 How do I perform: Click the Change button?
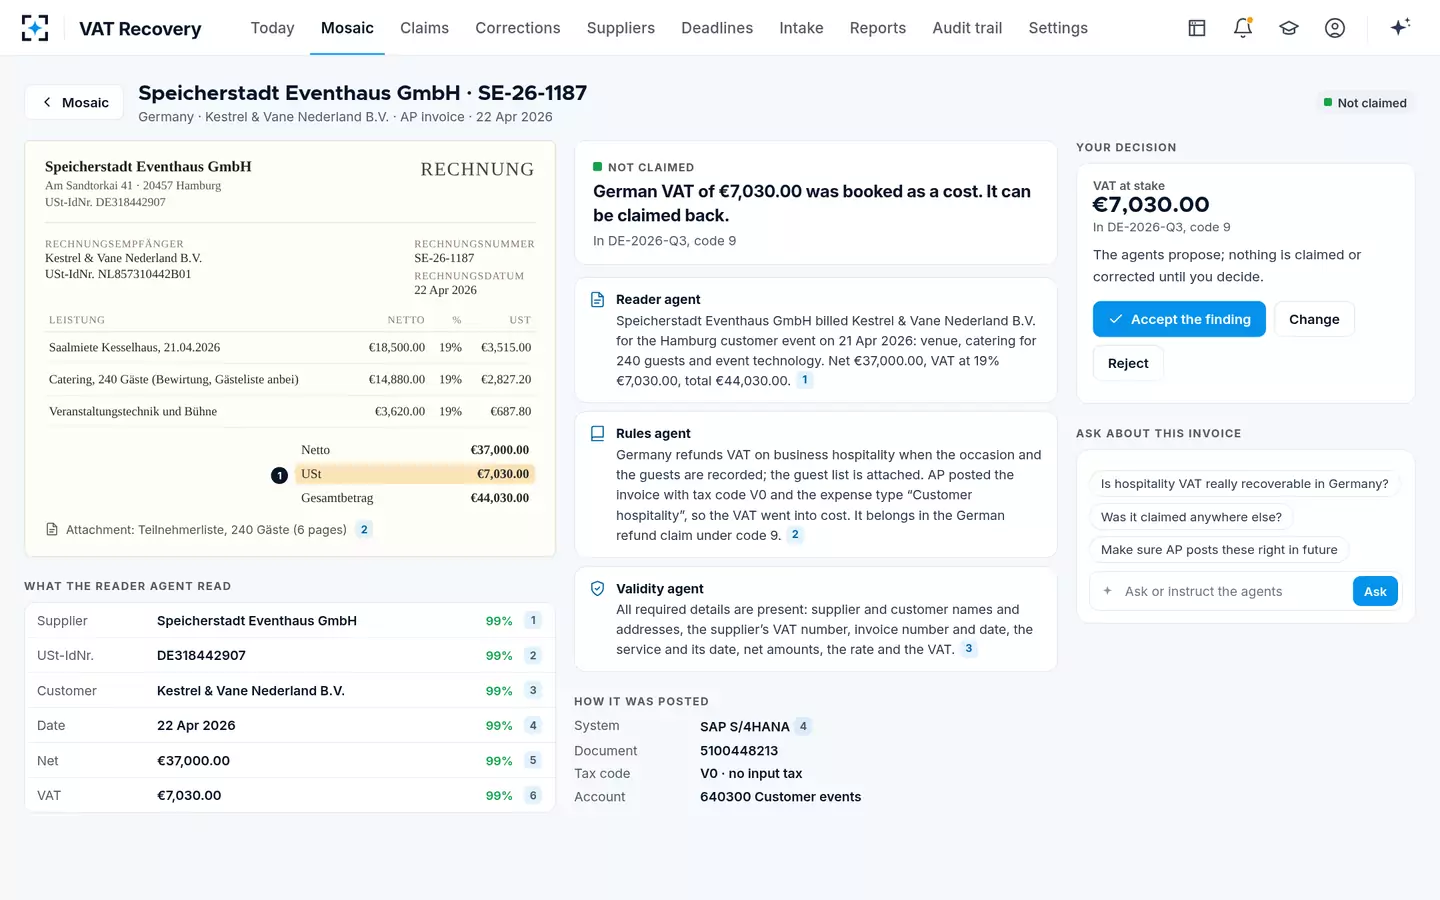click(1314, 319)
